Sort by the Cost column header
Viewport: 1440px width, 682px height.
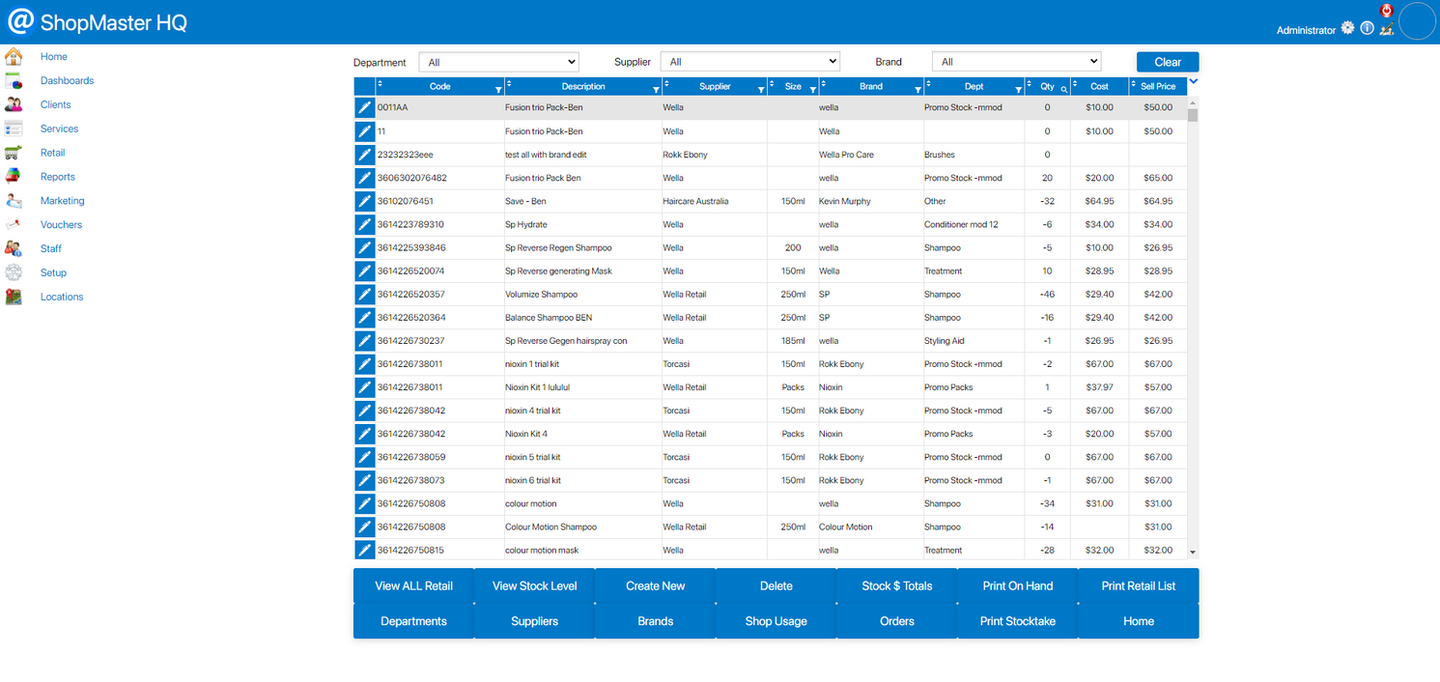pyautogui.click(x=1099, y=86)
